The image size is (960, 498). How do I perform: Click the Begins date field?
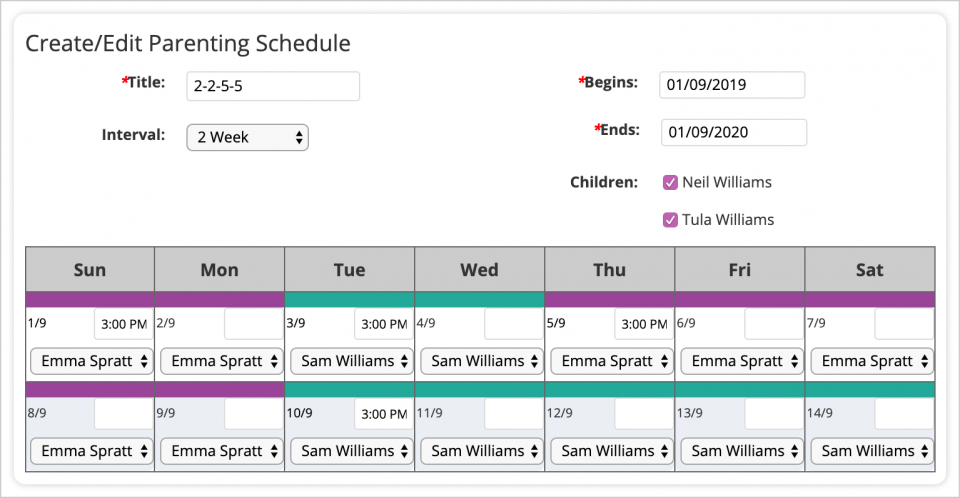[732, 85]
